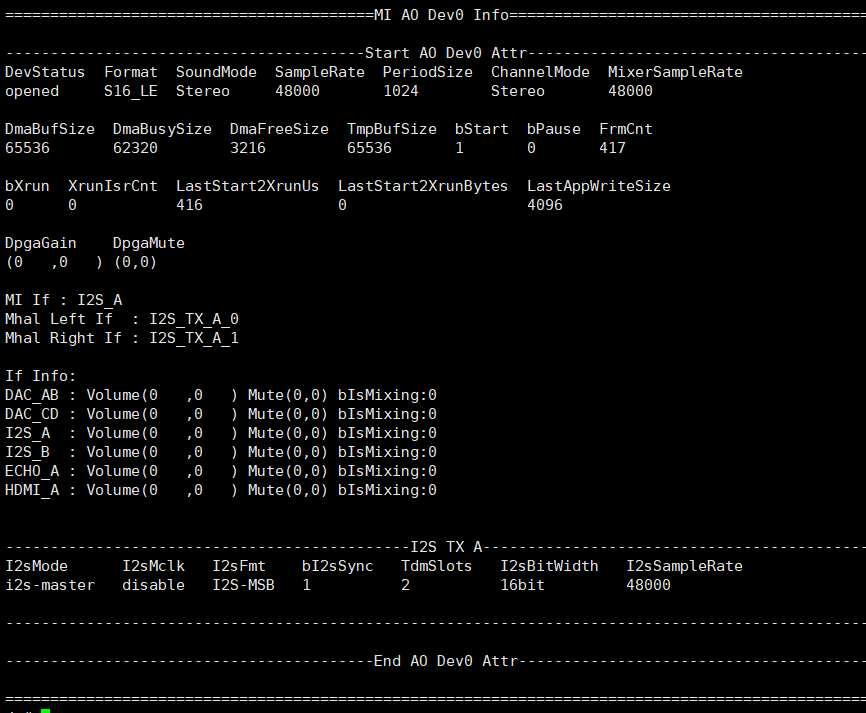Click the "Start AO Dev0 Attr" section heading
Screen dimensions: 866x713
point(446,53)
